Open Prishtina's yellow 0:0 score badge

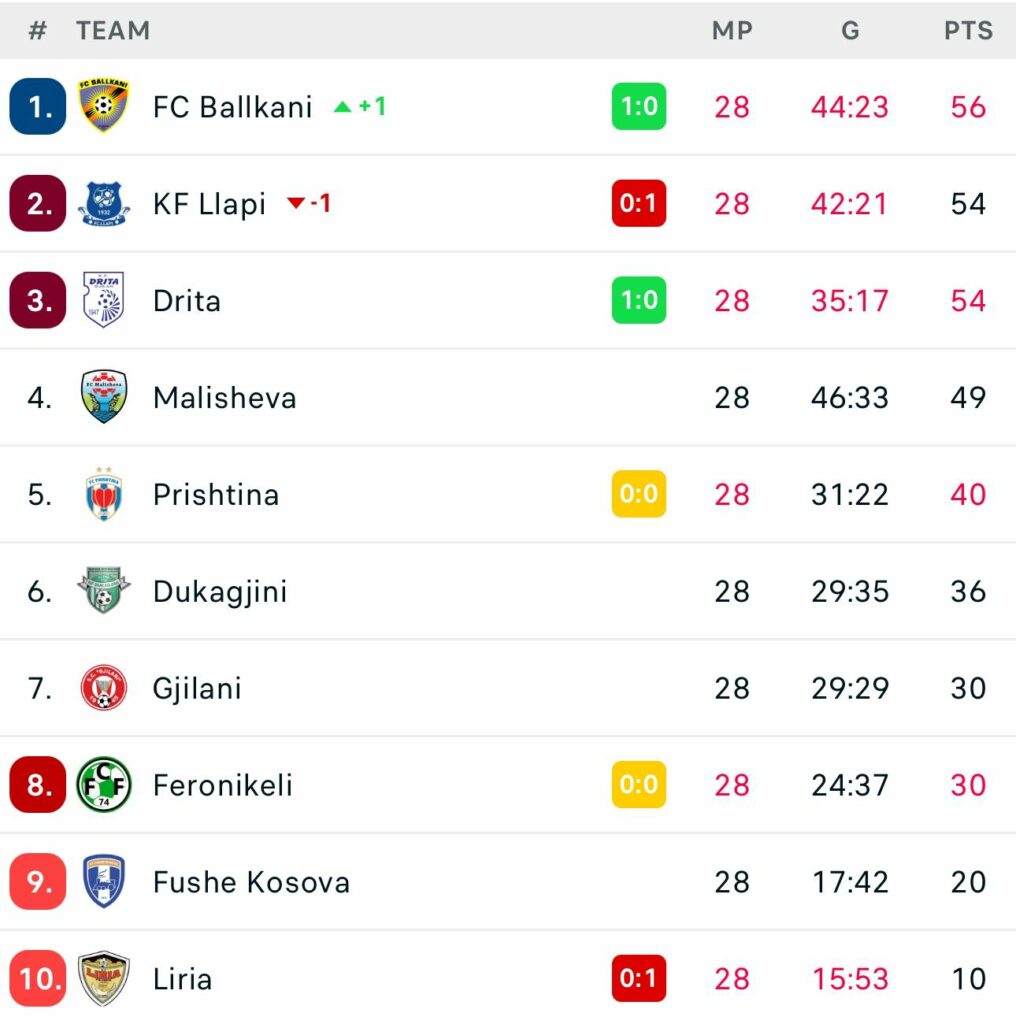639,494
